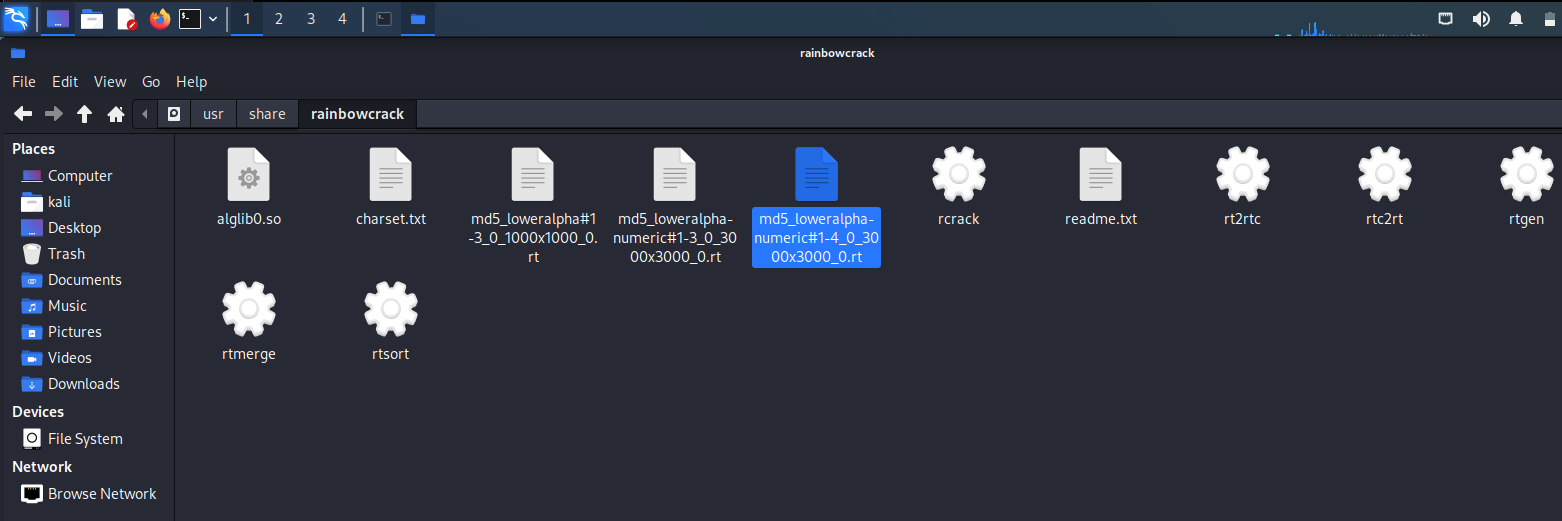Open the text editor panel launcher
1562x521 pixels.
pos(126,19)
